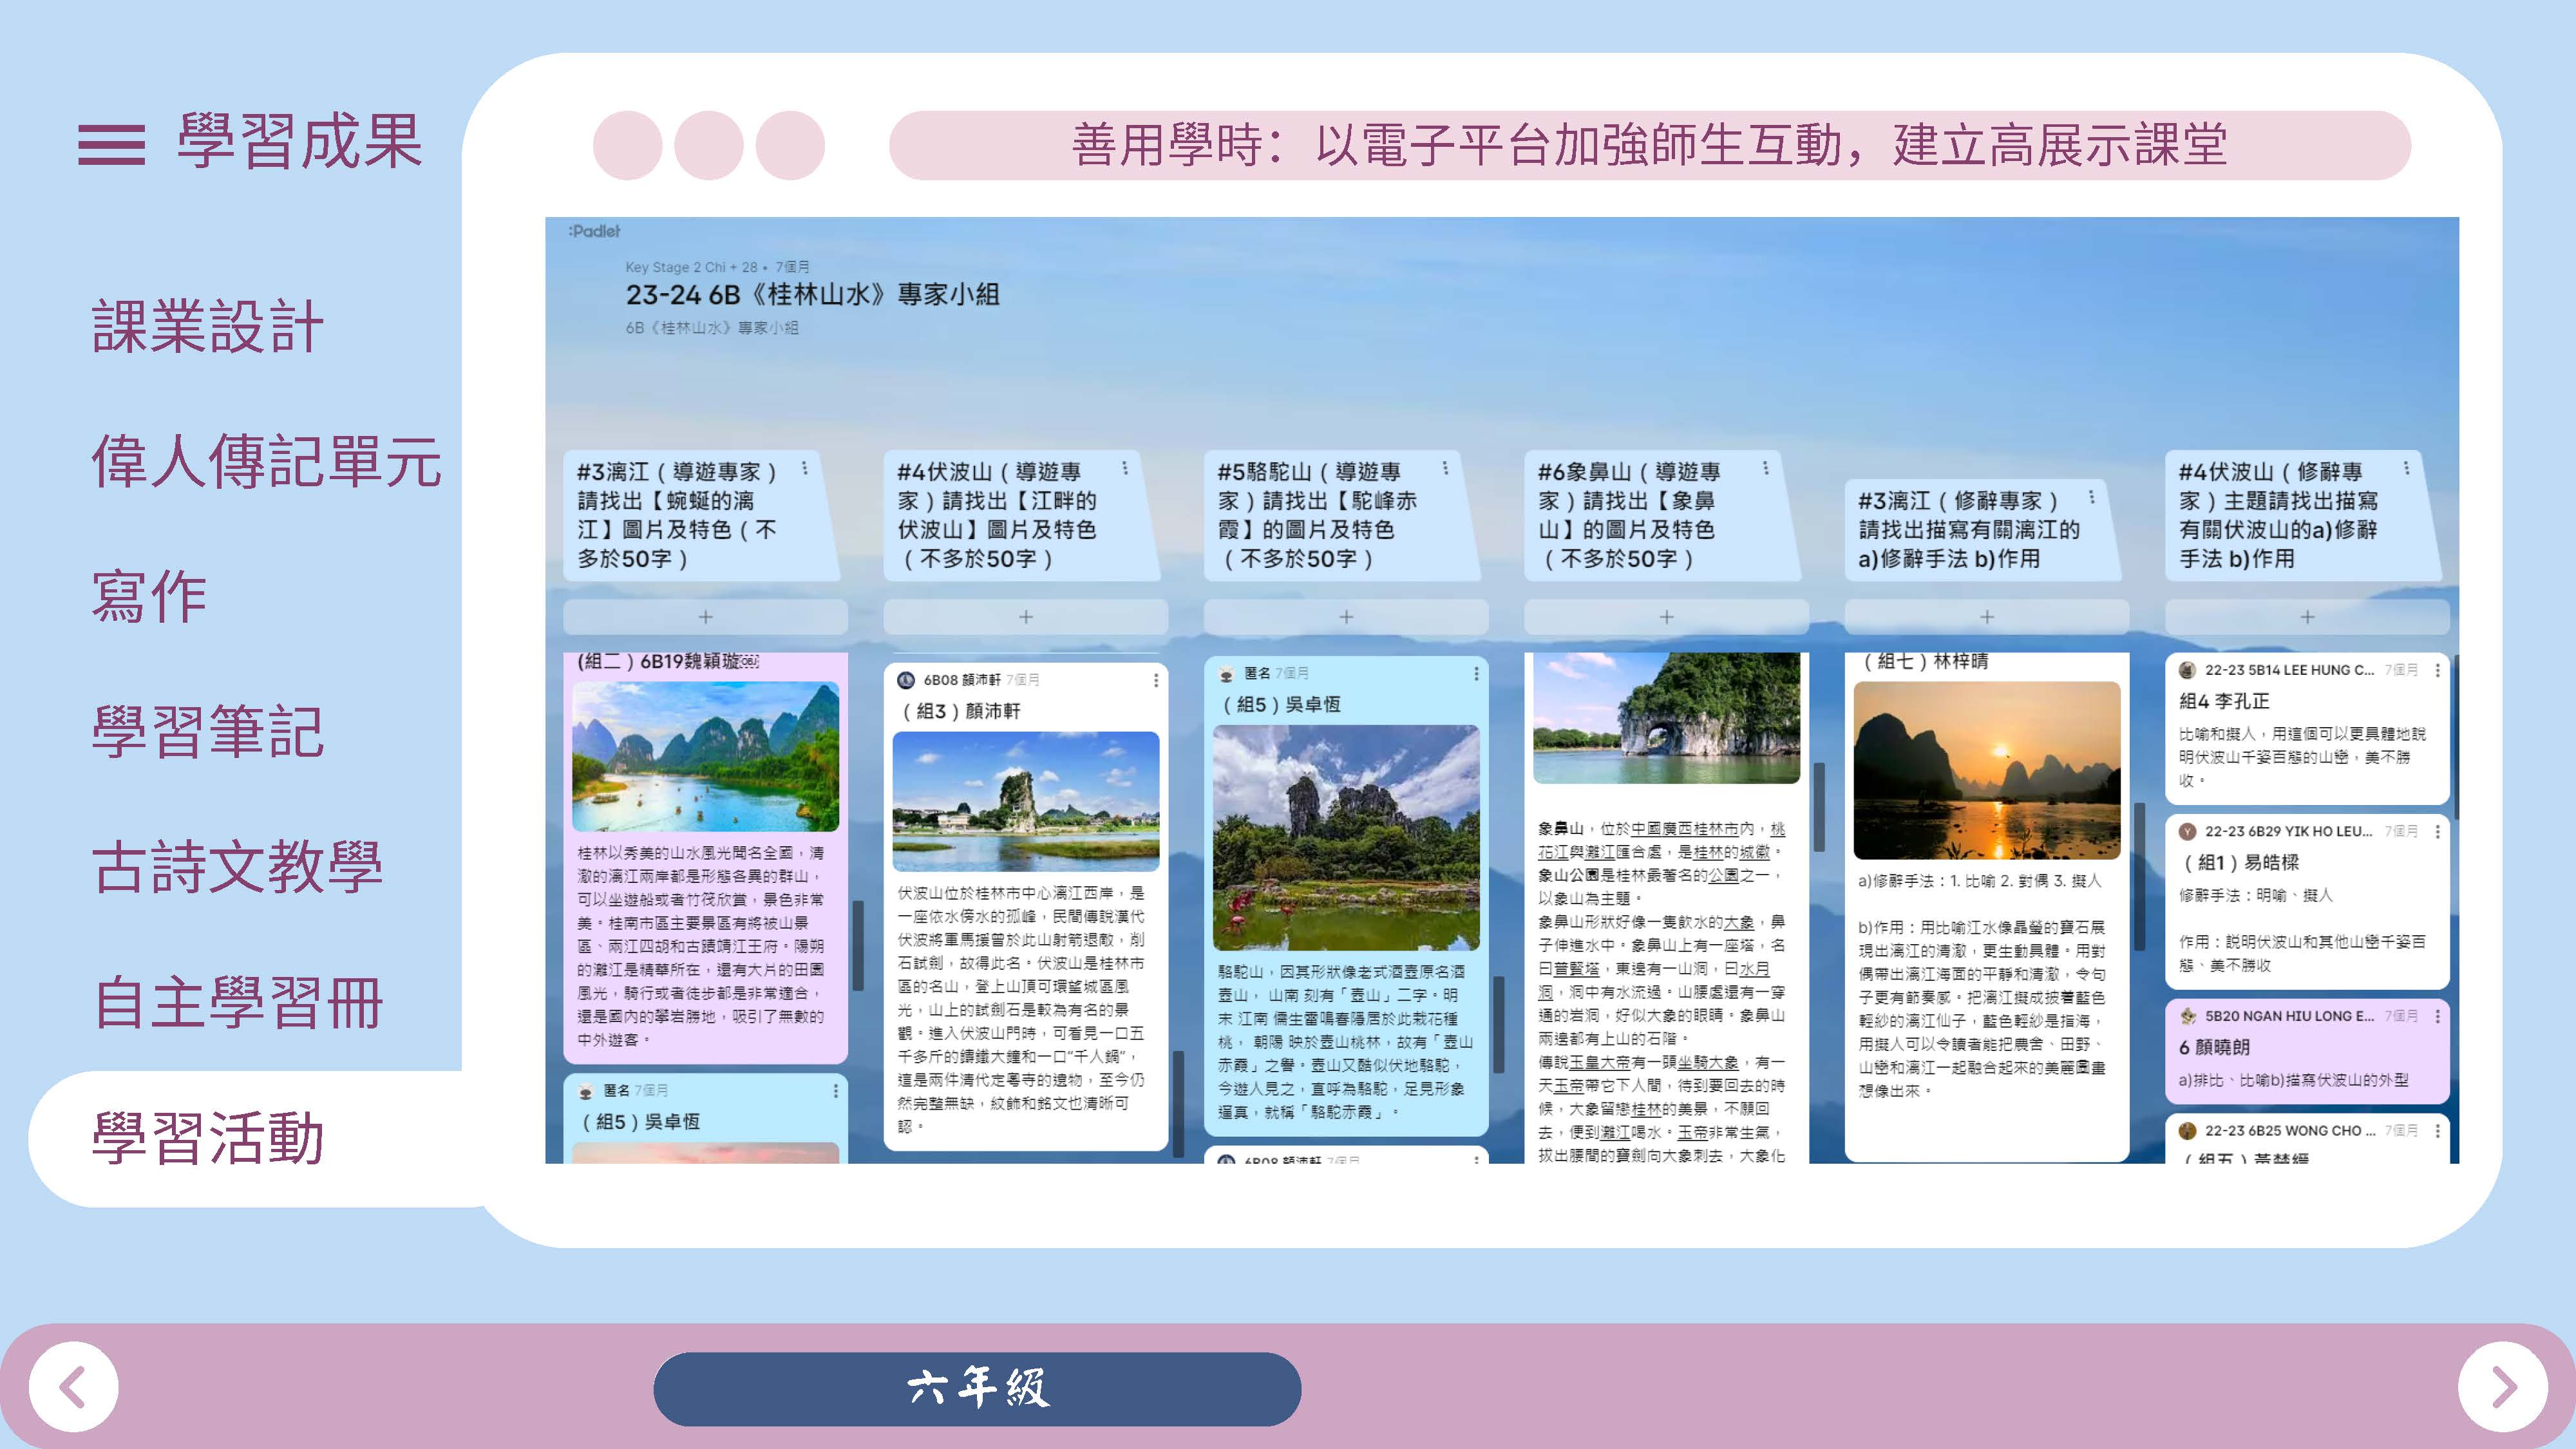Image resolution: width=2576 pixels, height=1449 pixels.
Task: Open the 駱駝山 landscape photo thumbnail
Action: tap(1345, 838)
